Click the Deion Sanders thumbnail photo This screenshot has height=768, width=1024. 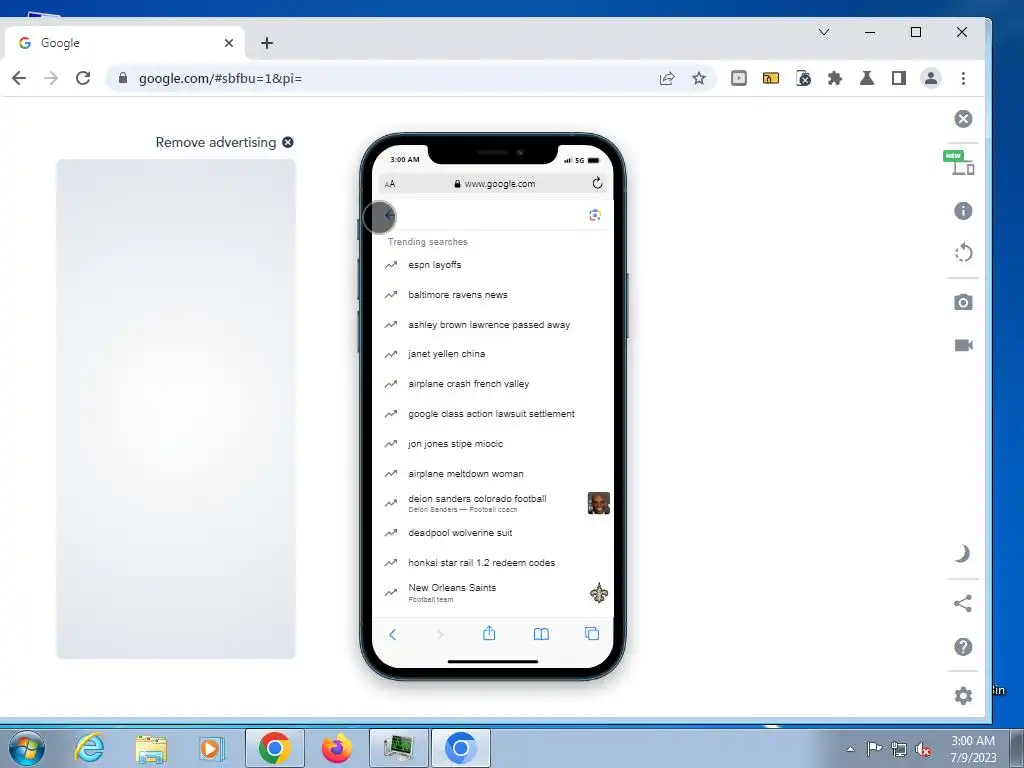[x=598, y=503]
